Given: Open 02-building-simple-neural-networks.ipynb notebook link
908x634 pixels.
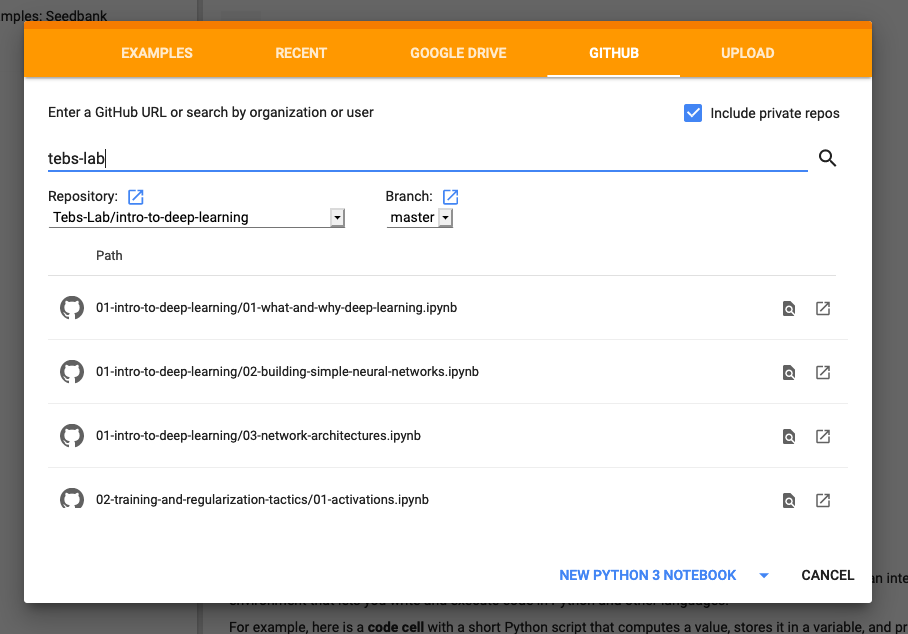Looking at the screenshot, I should 287,372.
